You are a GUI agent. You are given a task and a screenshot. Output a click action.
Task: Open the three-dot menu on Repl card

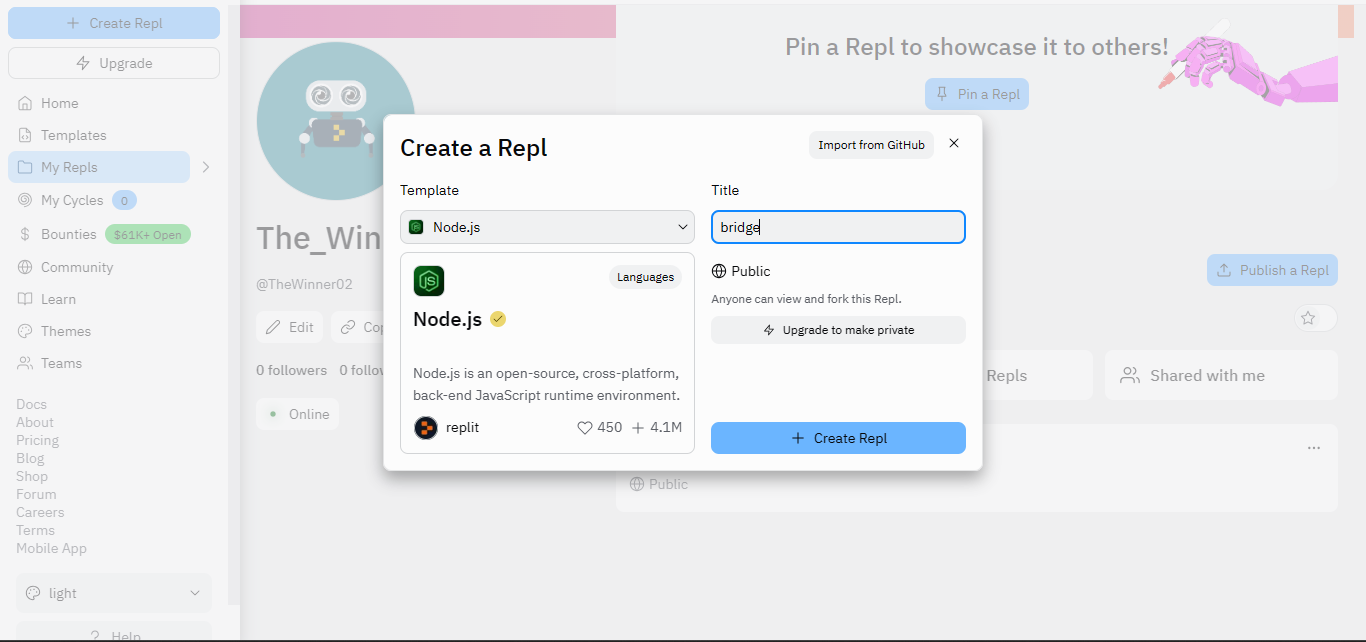[x=1314, y=448]
